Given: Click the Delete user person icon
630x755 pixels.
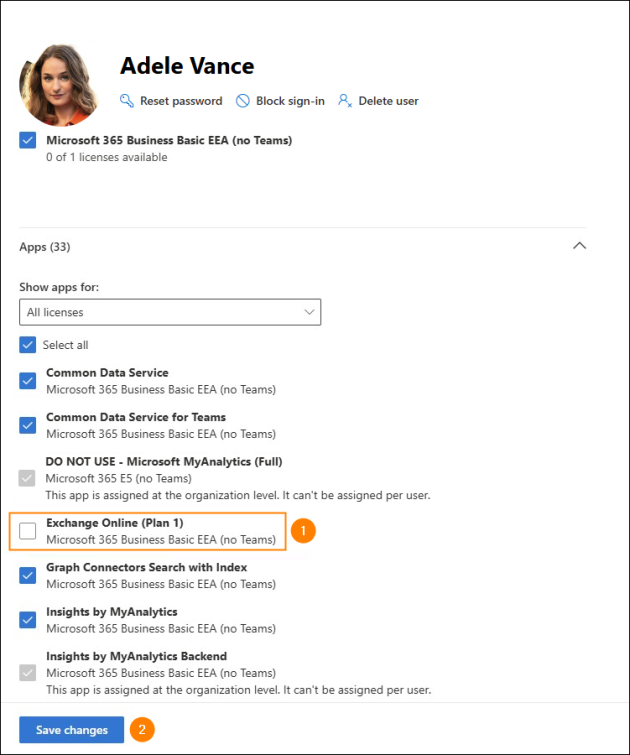Looking at the screenshot, I should point(345,101).
